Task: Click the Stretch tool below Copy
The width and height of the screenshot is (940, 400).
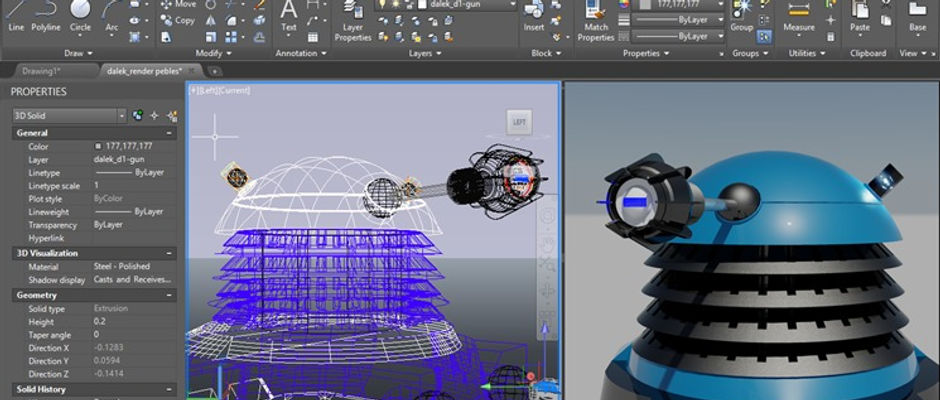Action: [166, 37]
